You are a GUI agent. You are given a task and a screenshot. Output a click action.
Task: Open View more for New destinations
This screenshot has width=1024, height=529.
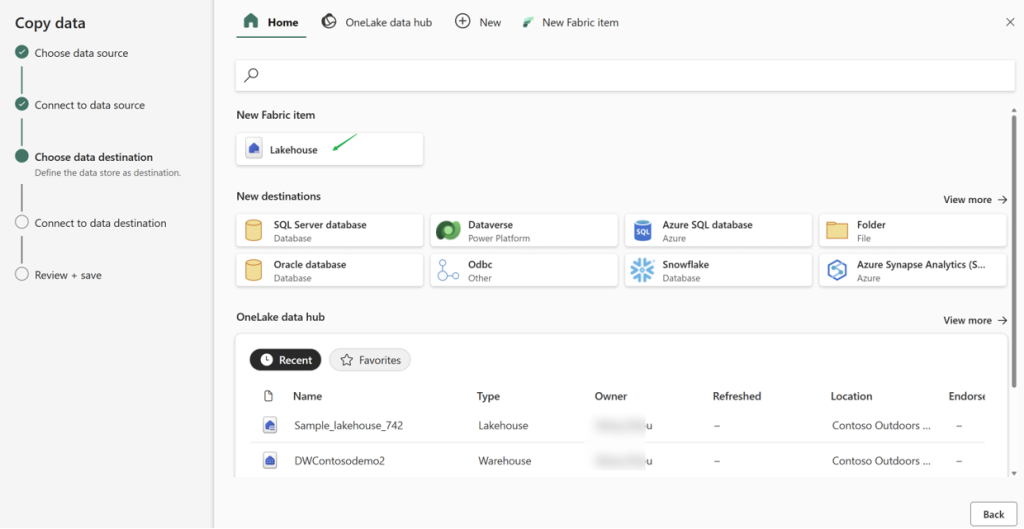point(975,200)
